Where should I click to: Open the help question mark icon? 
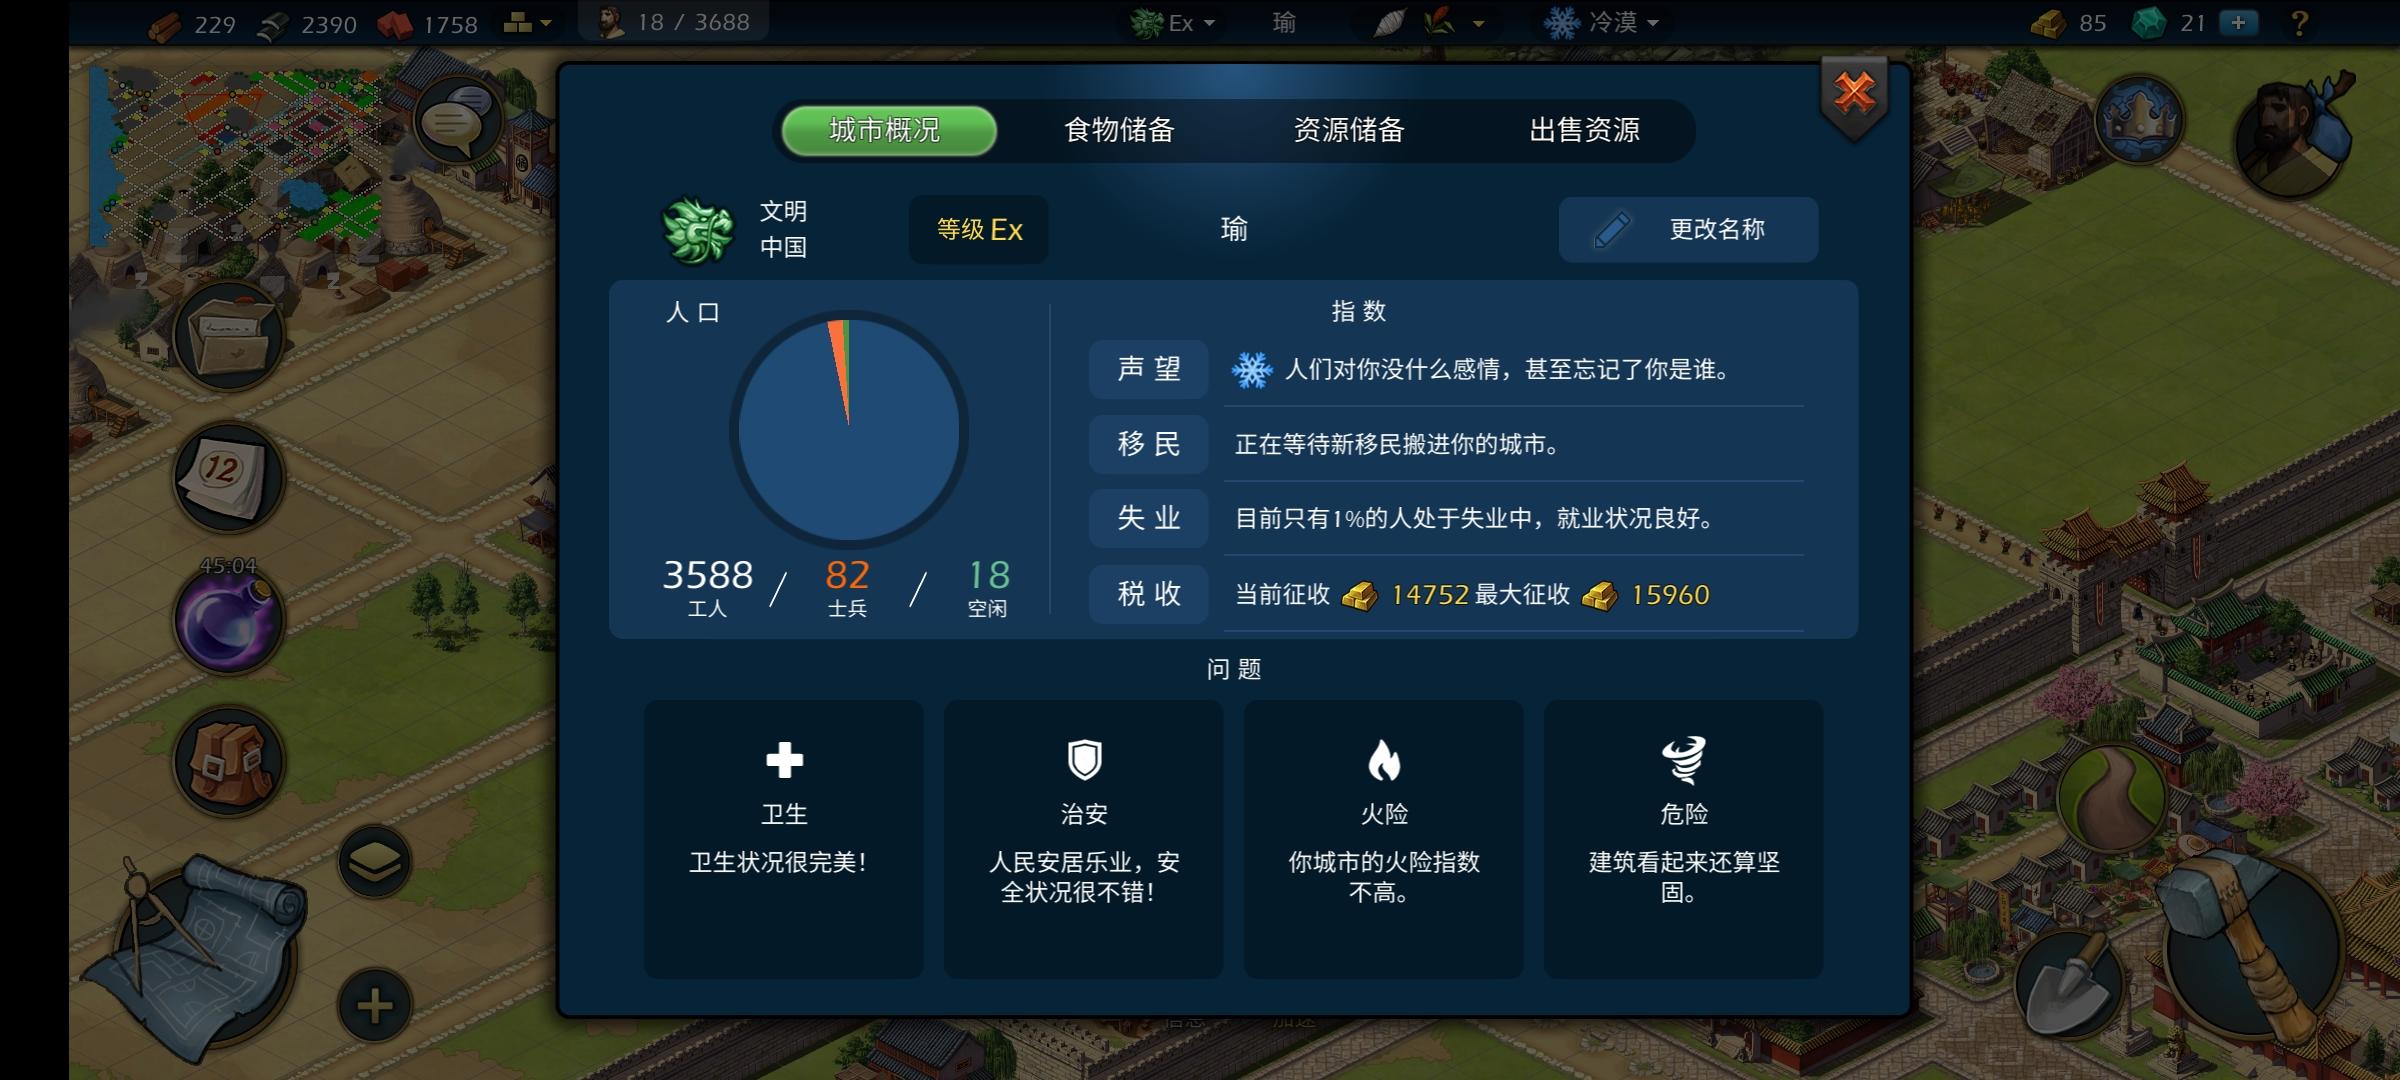click(x=2299, y=22)
